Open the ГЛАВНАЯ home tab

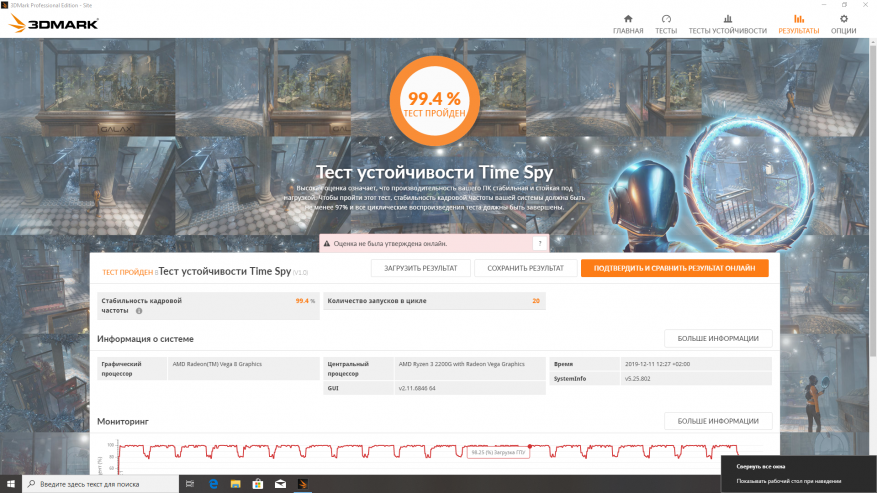[x=628, y=24]
